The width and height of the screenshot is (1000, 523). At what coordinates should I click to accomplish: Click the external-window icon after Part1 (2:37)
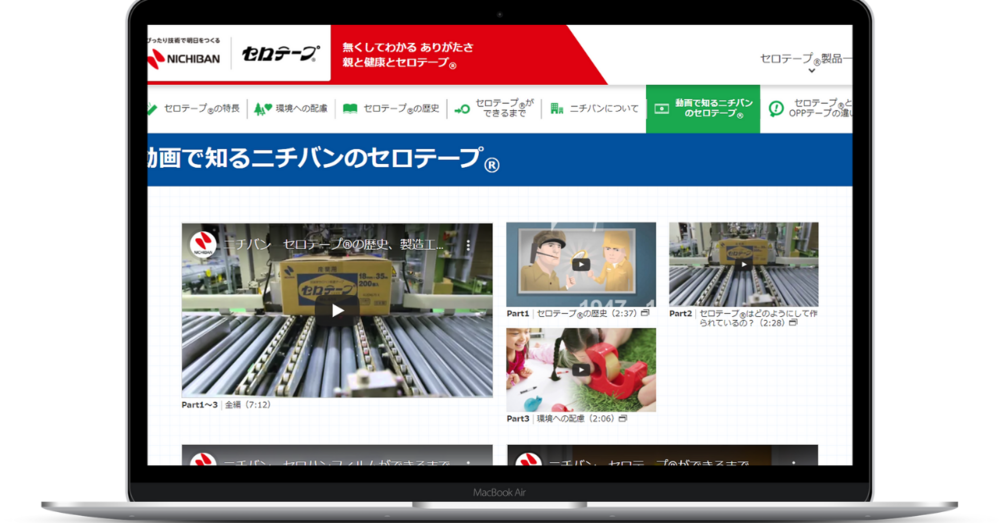[645, 313]
